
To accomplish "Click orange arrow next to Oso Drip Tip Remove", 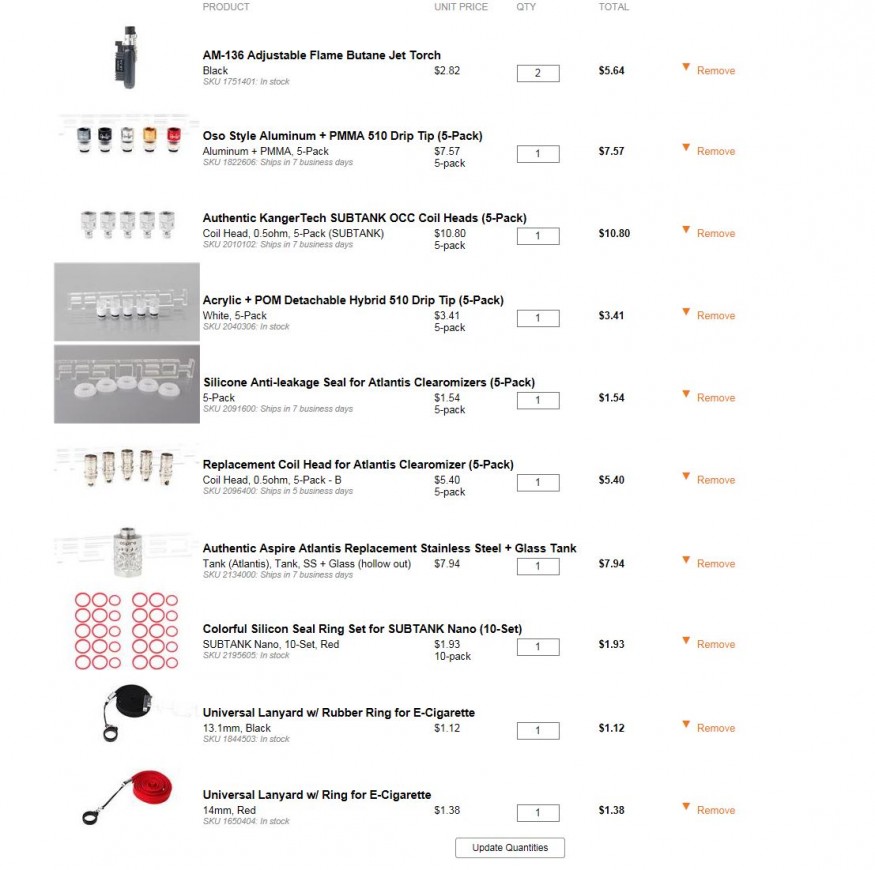I will click(686, 148).
